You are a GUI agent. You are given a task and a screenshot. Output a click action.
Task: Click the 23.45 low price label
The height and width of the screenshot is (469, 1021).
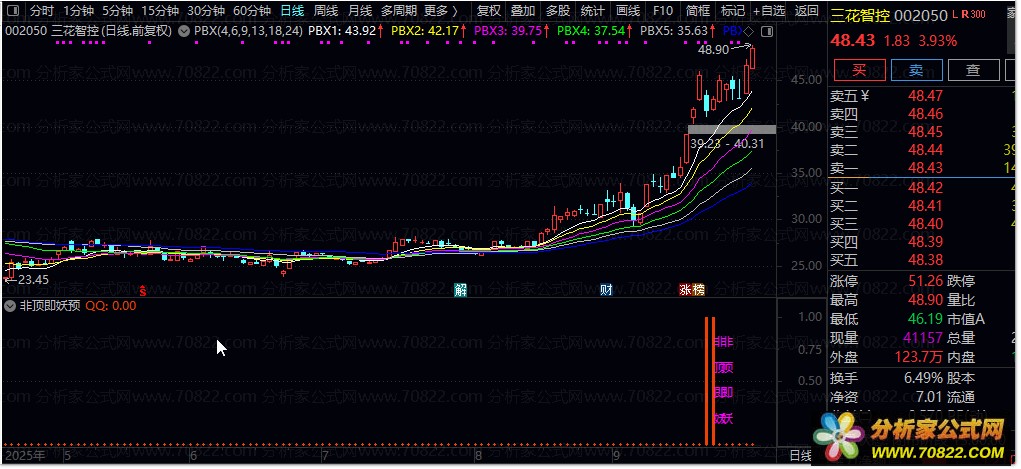(x=31, y=279)
